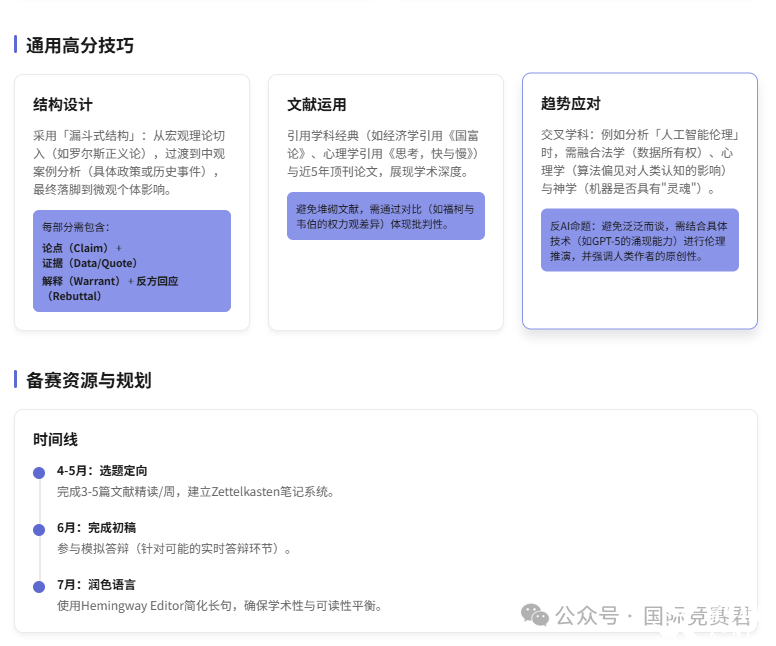
Task: Click the 6月：完成初稿 timeline entry
Action: click(x=96, y=528)
